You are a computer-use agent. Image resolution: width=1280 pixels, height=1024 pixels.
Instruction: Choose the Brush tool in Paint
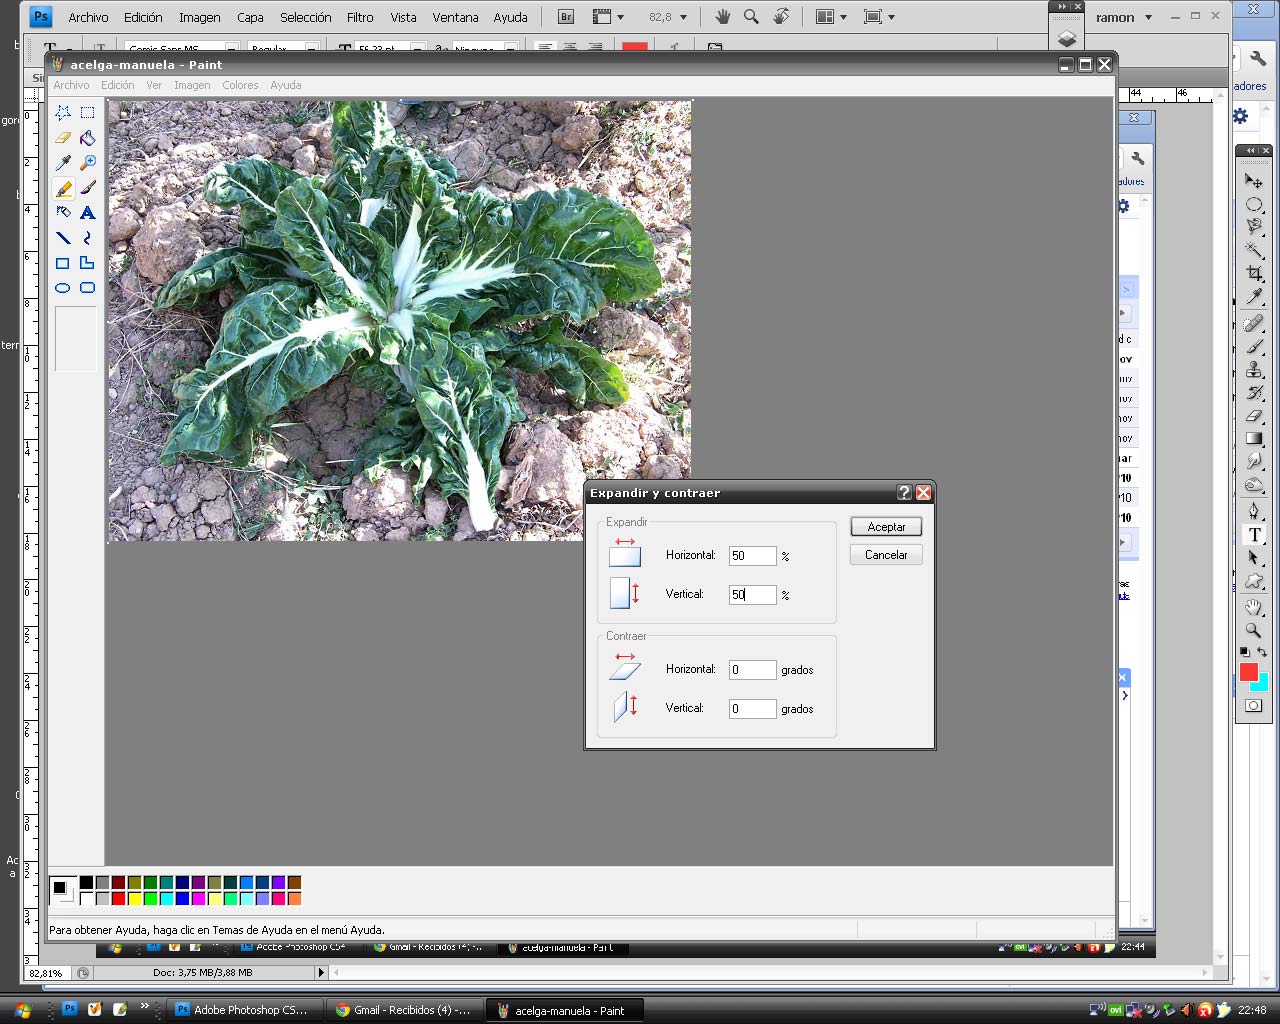pyautogui.click(x=88, y=188)
